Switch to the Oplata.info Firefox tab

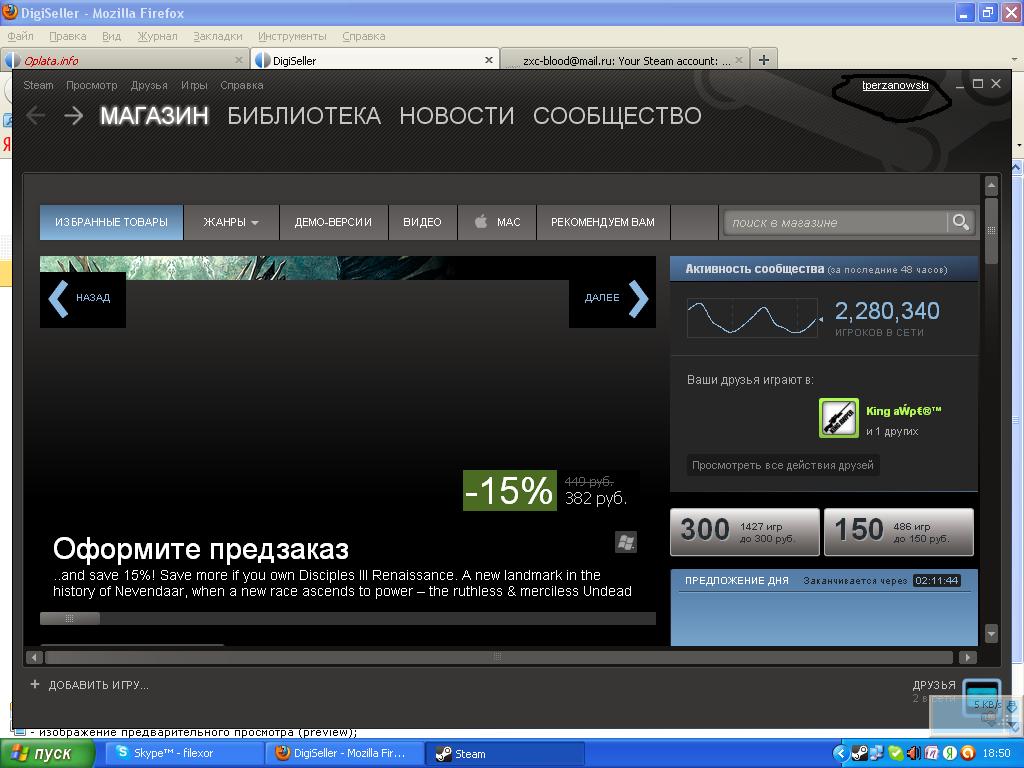pos(125,60)
